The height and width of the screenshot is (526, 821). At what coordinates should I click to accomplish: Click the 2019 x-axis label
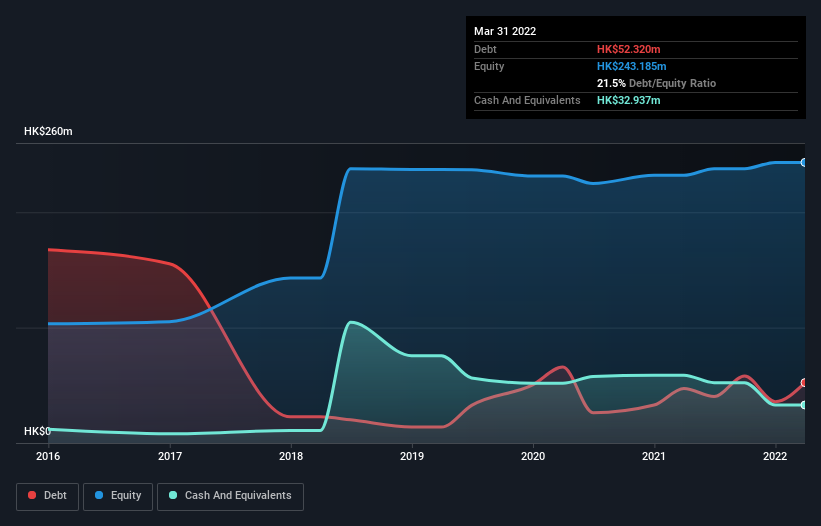pos(412,456)
